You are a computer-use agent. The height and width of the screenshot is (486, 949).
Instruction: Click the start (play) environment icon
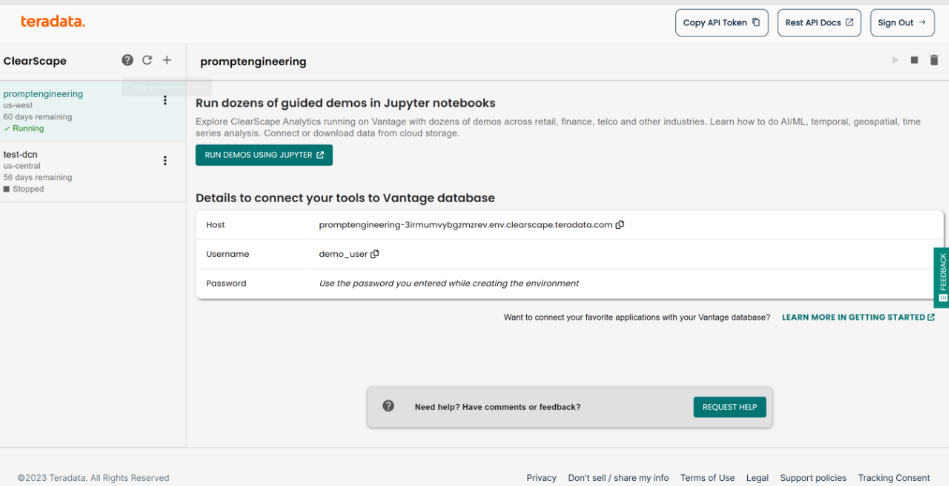(x=895, y=61)
